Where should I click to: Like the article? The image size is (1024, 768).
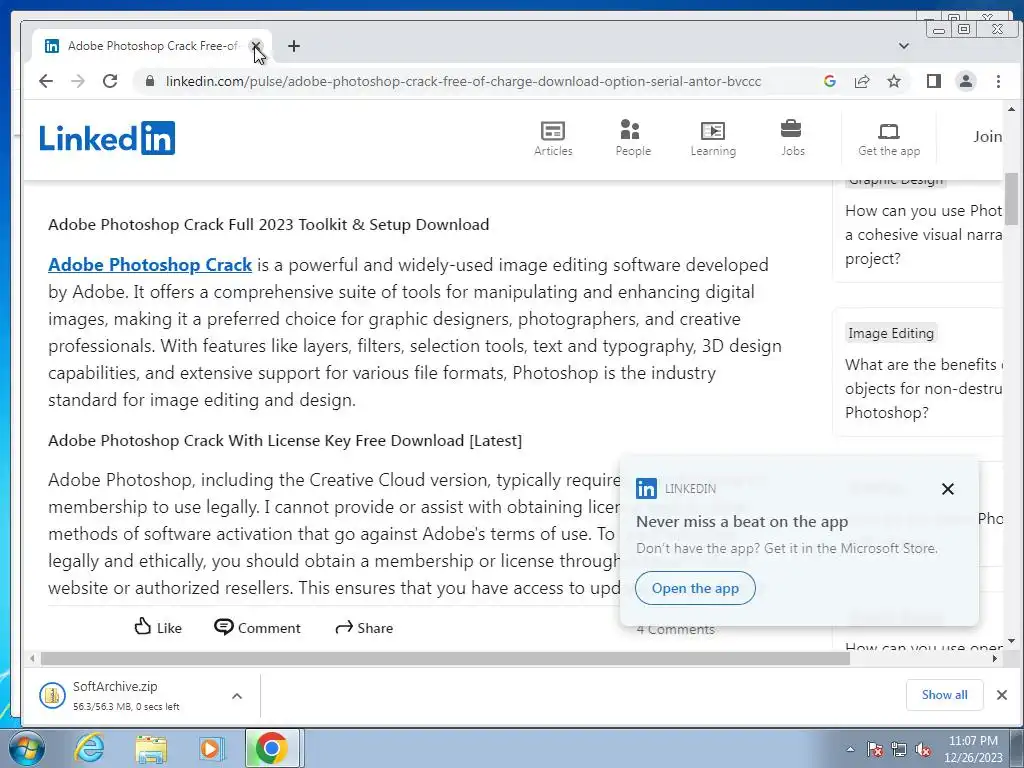[158, 628]
